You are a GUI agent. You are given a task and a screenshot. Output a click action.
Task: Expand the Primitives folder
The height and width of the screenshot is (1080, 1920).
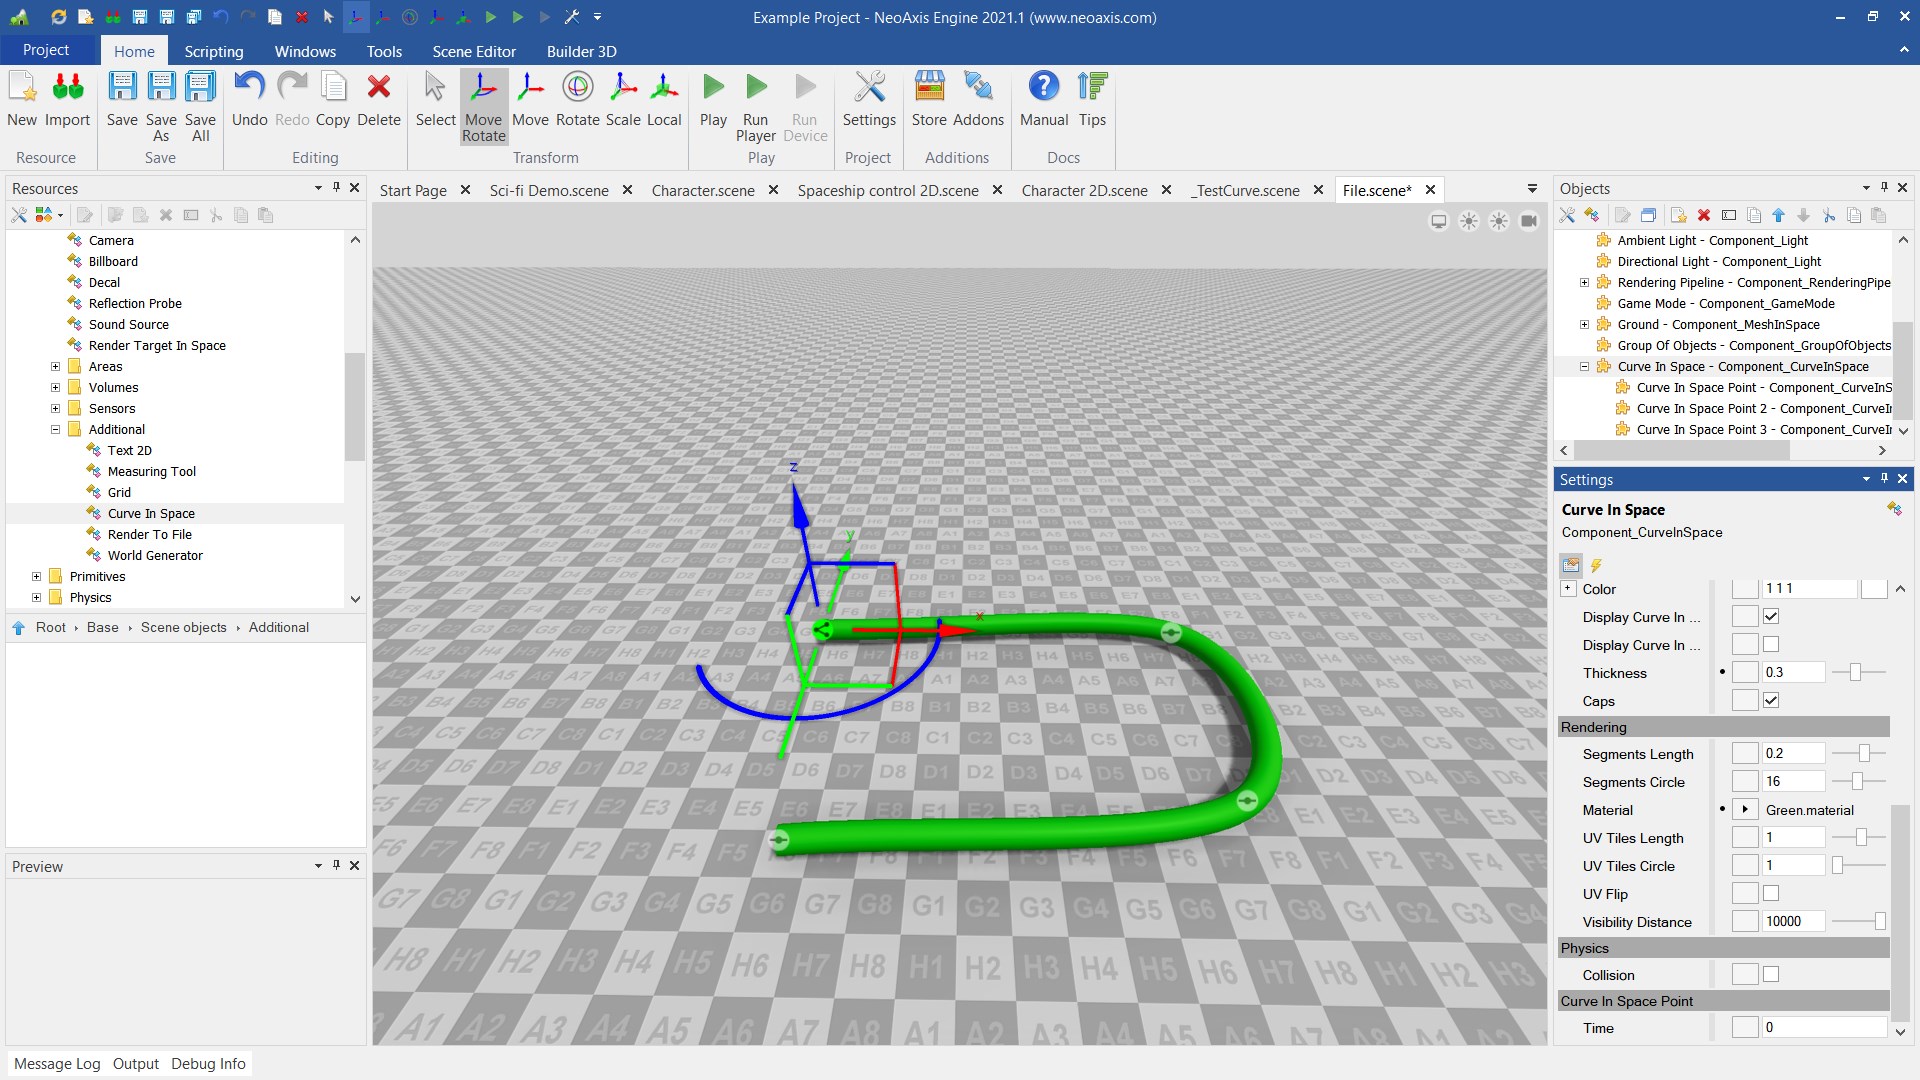pos(37,577)
